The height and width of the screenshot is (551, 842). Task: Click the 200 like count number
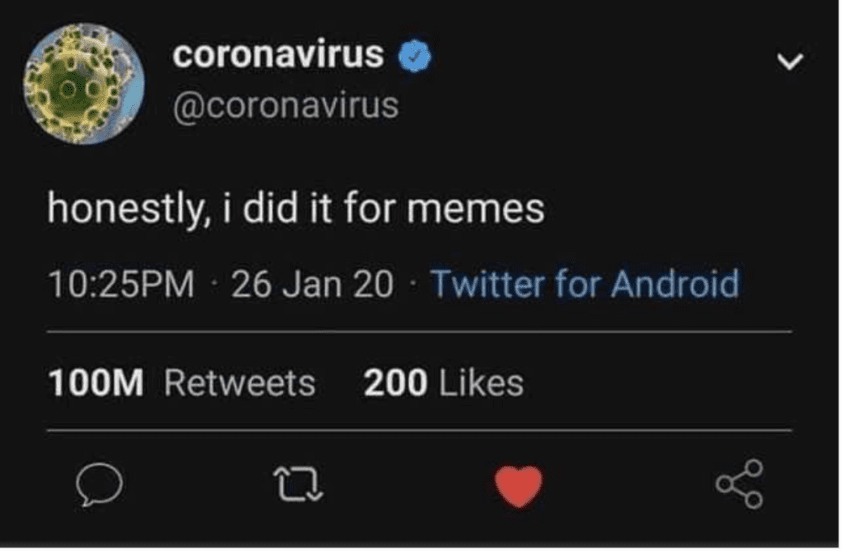point(396,382)
